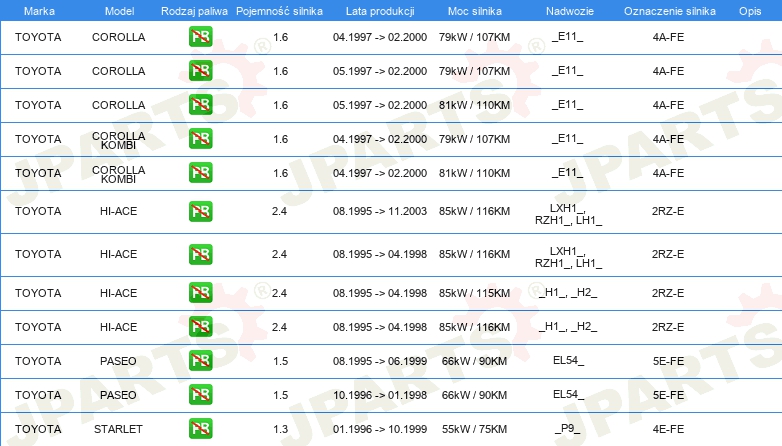Screen dimensions: 782x446
Task: Click the Moc silnika column header
Action: 475,11
